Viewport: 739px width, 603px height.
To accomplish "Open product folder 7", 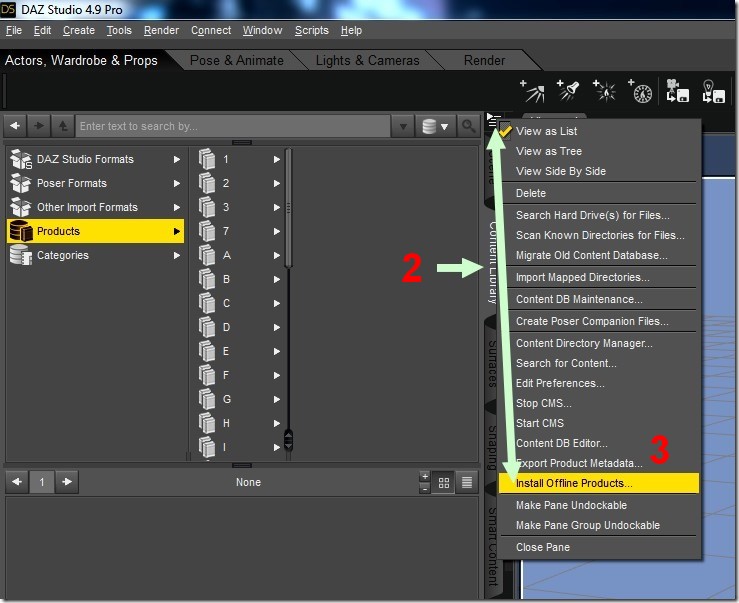I will click(239, 231).
